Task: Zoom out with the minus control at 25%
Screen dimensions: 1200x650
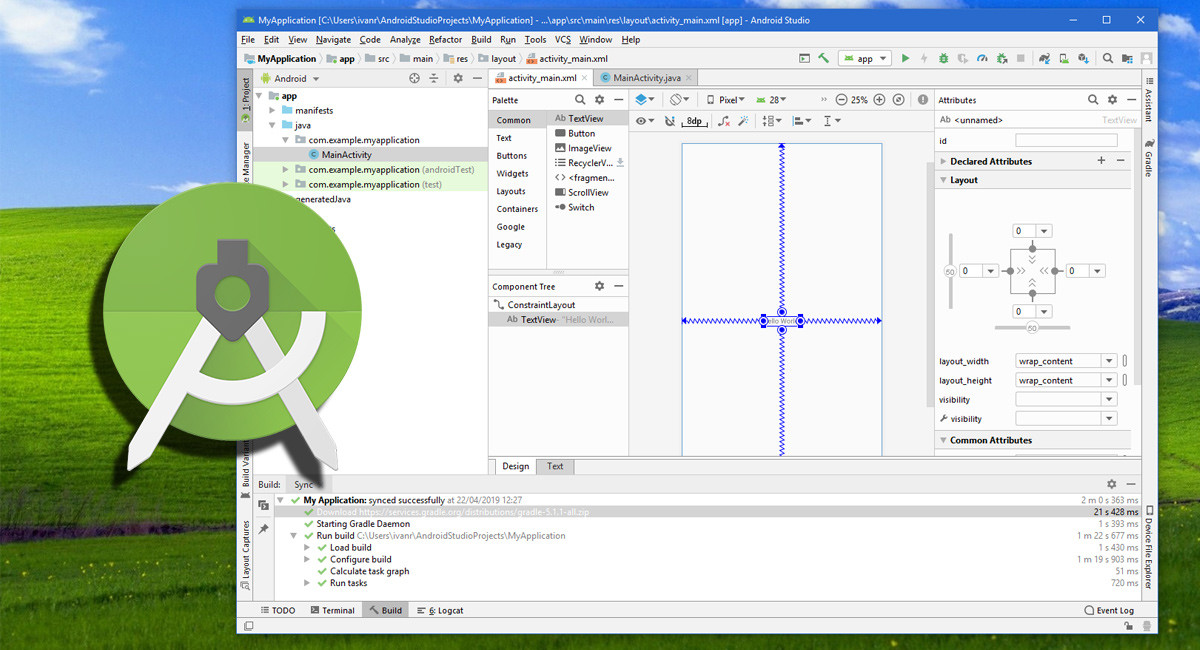Action: pos(842,99)
